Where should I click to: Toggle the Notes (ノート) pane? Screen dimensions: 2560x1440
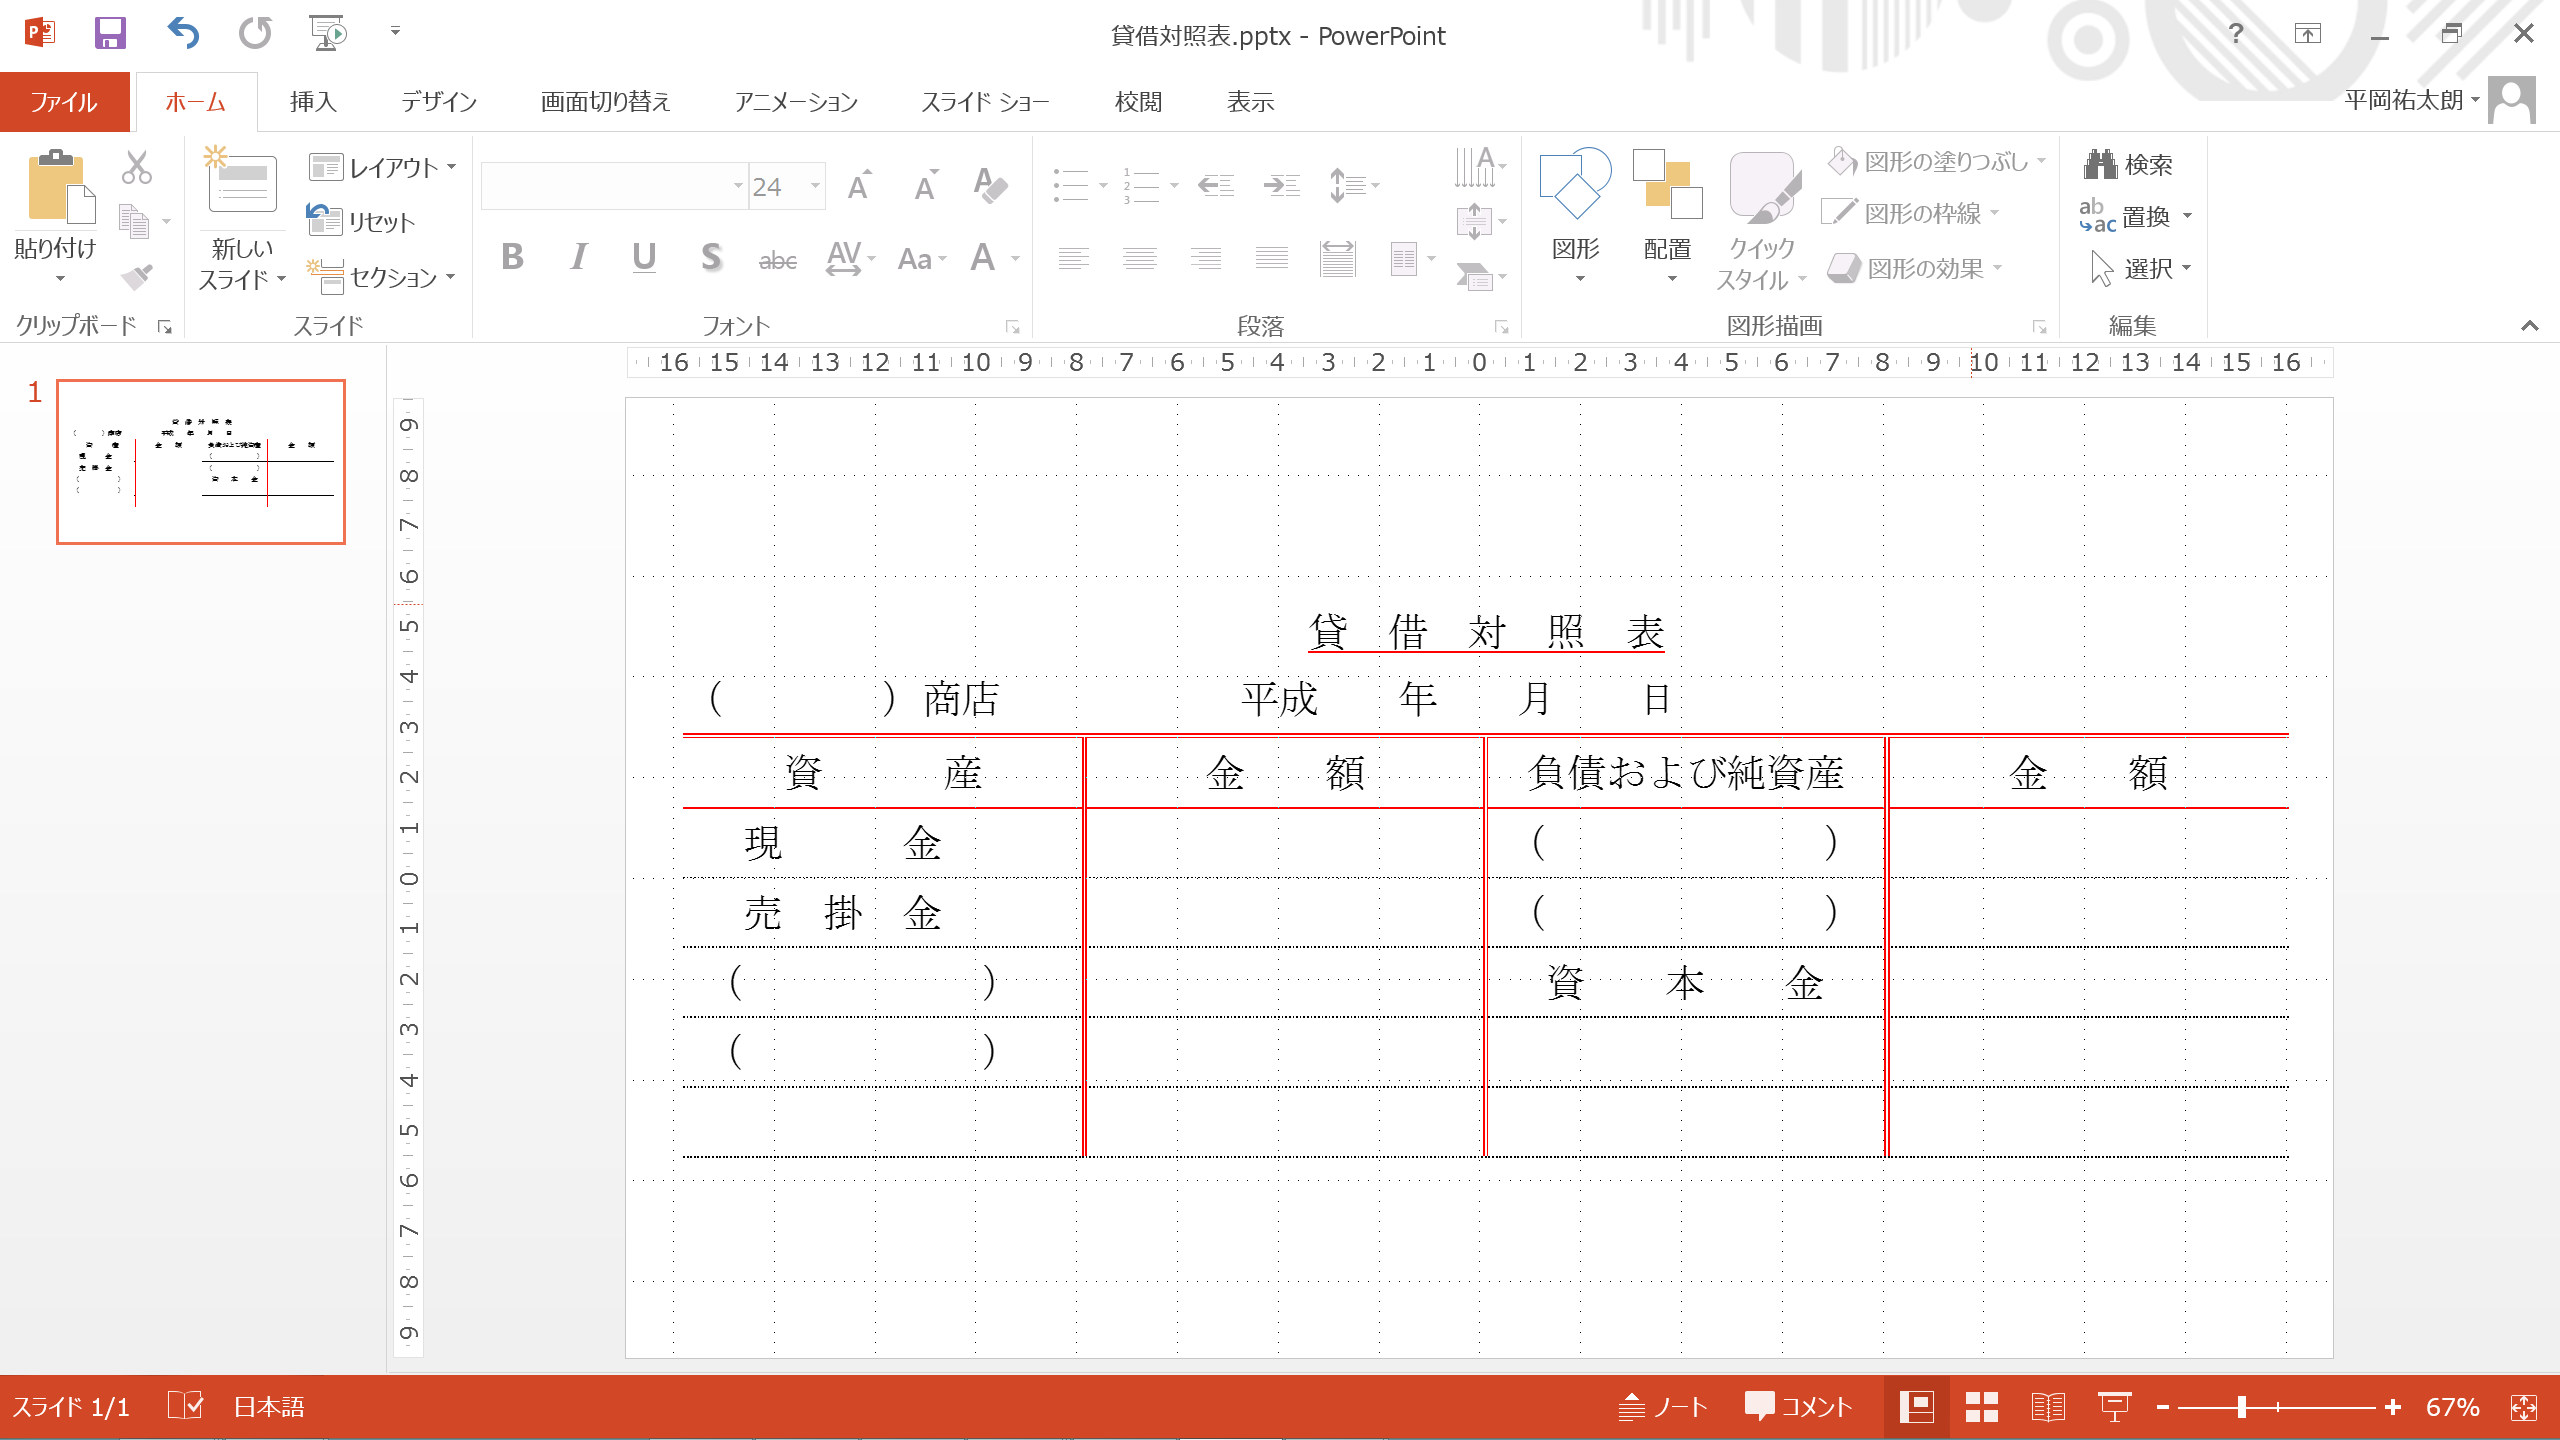[1663, 1407]
